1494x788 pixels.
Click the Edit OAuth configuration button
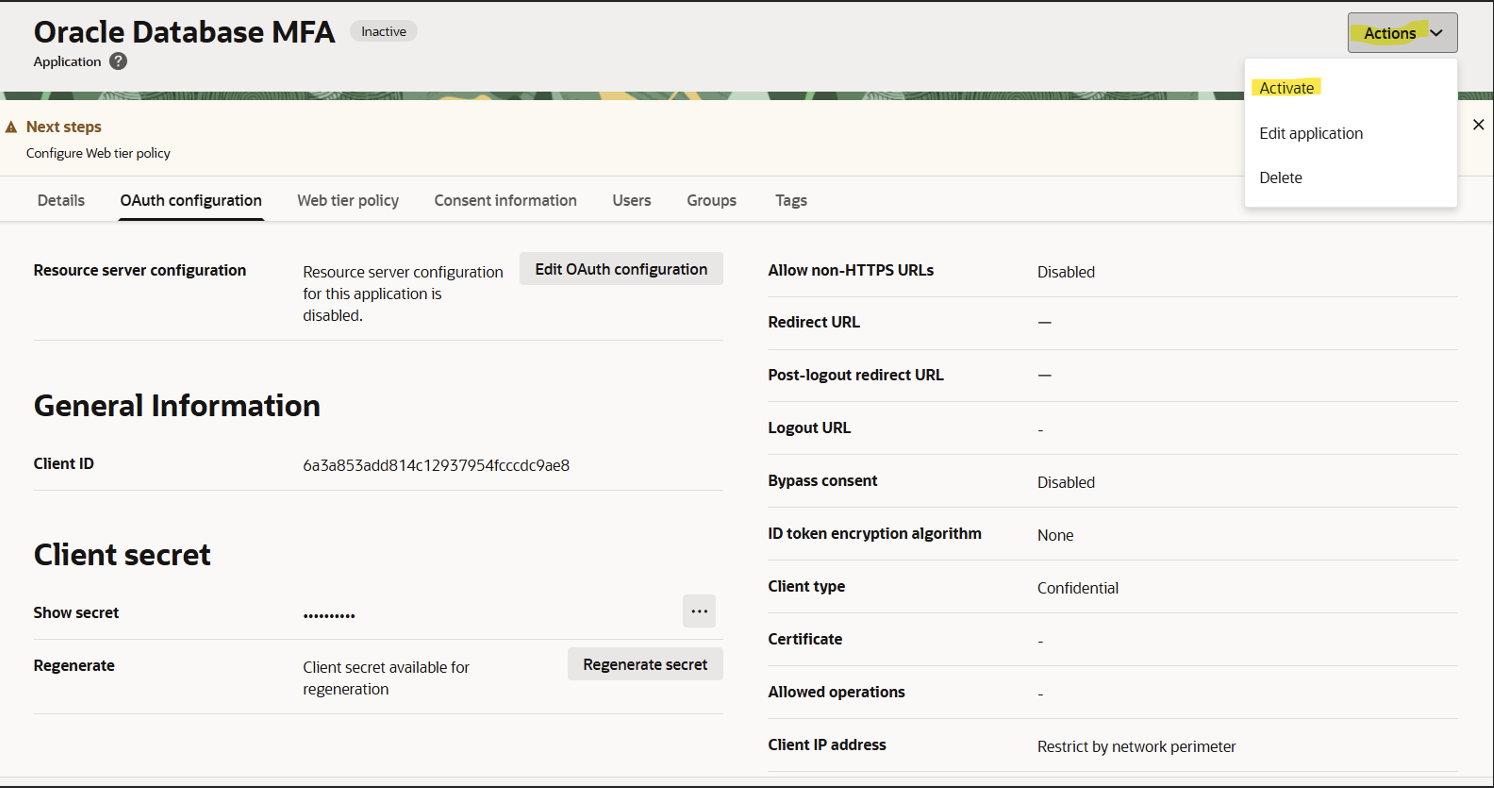620,268
